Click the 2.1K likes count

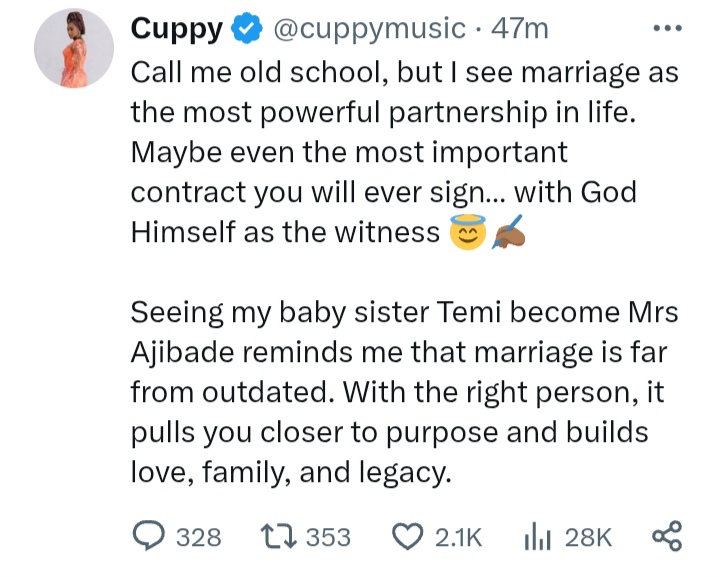(459, 537)
